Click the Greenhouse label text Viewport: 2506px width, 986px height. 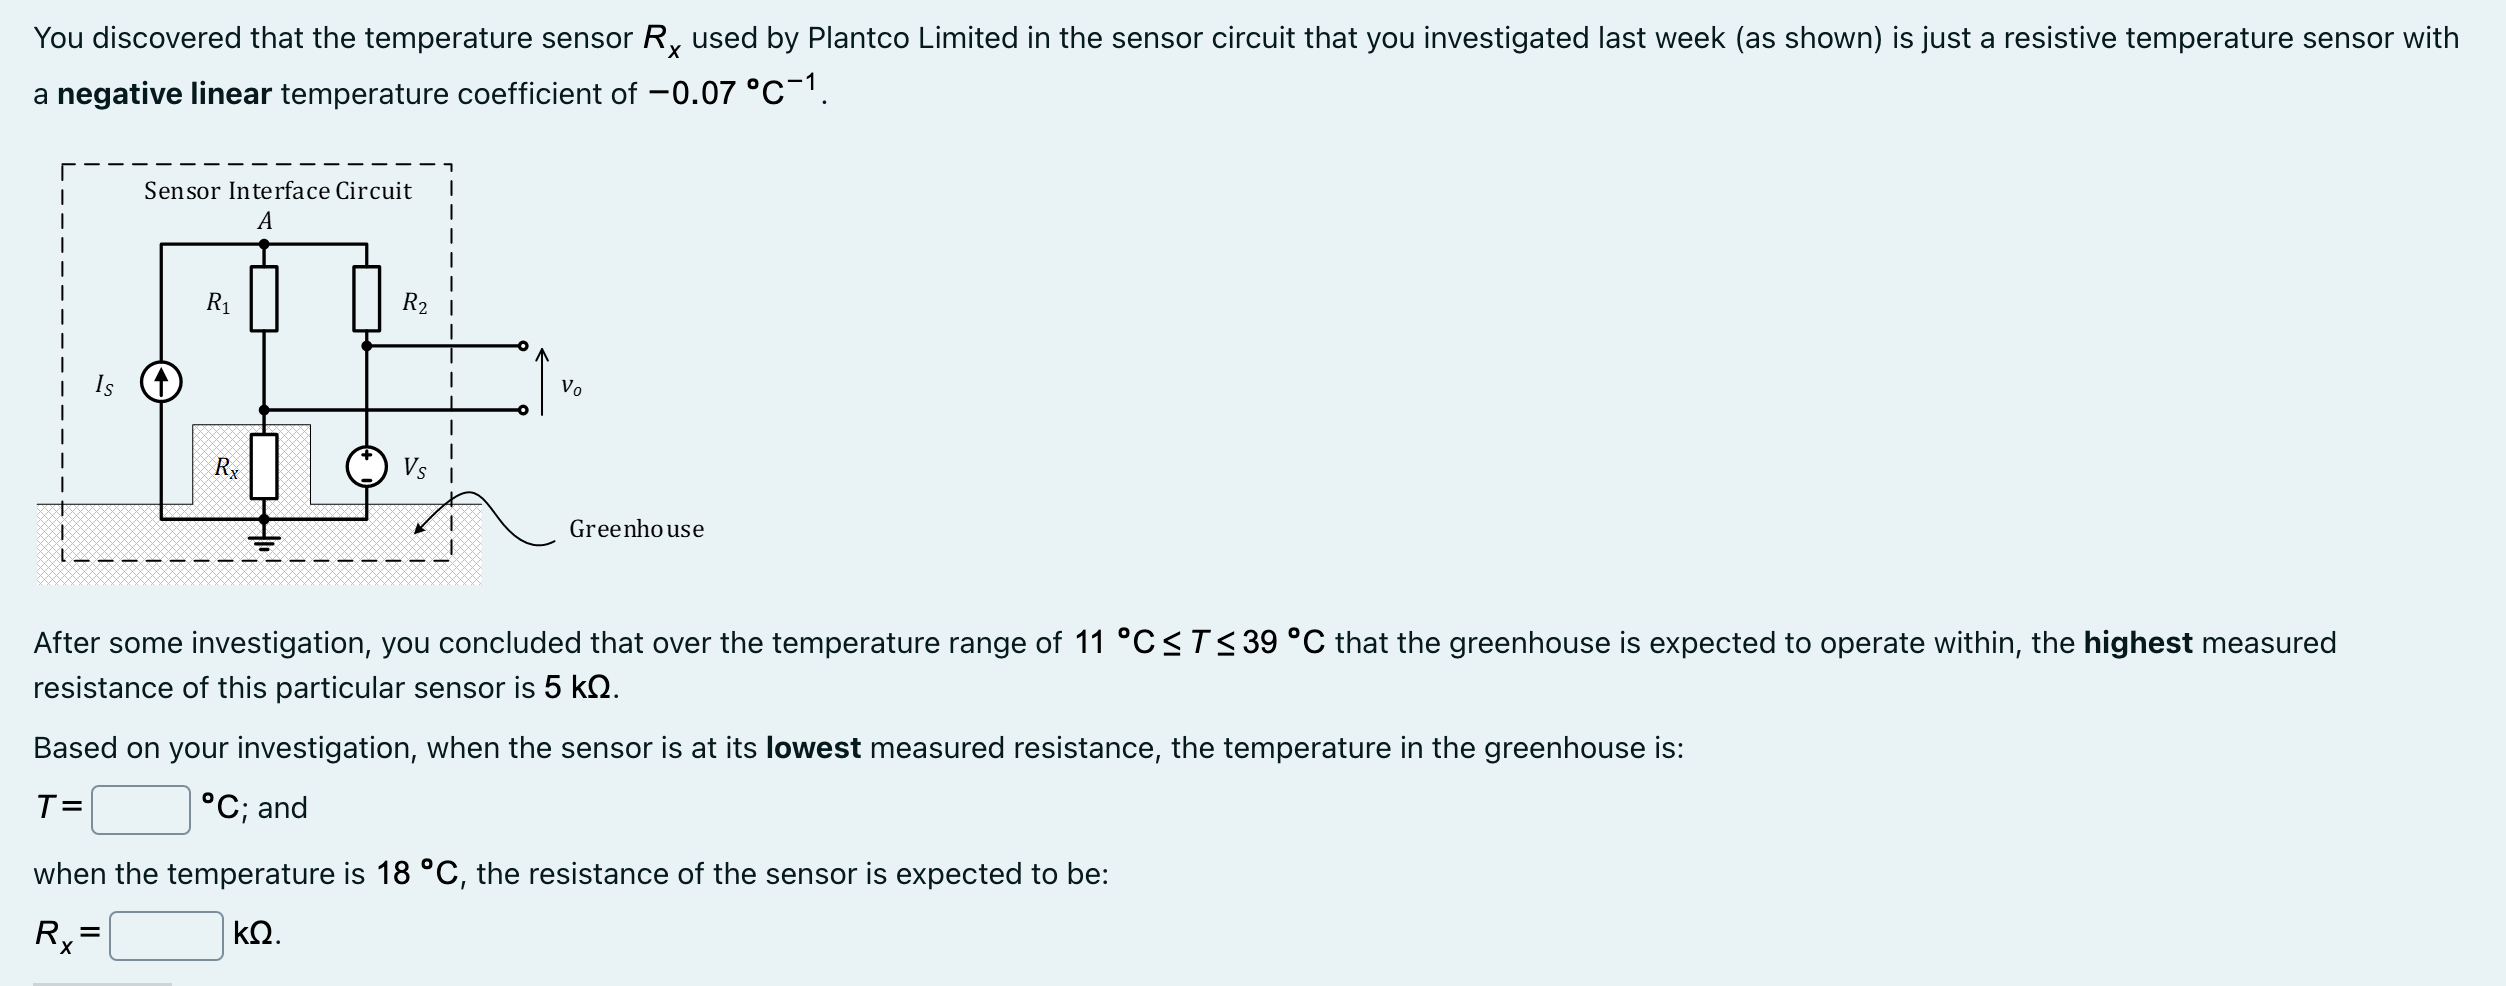[x=637, y=530]
